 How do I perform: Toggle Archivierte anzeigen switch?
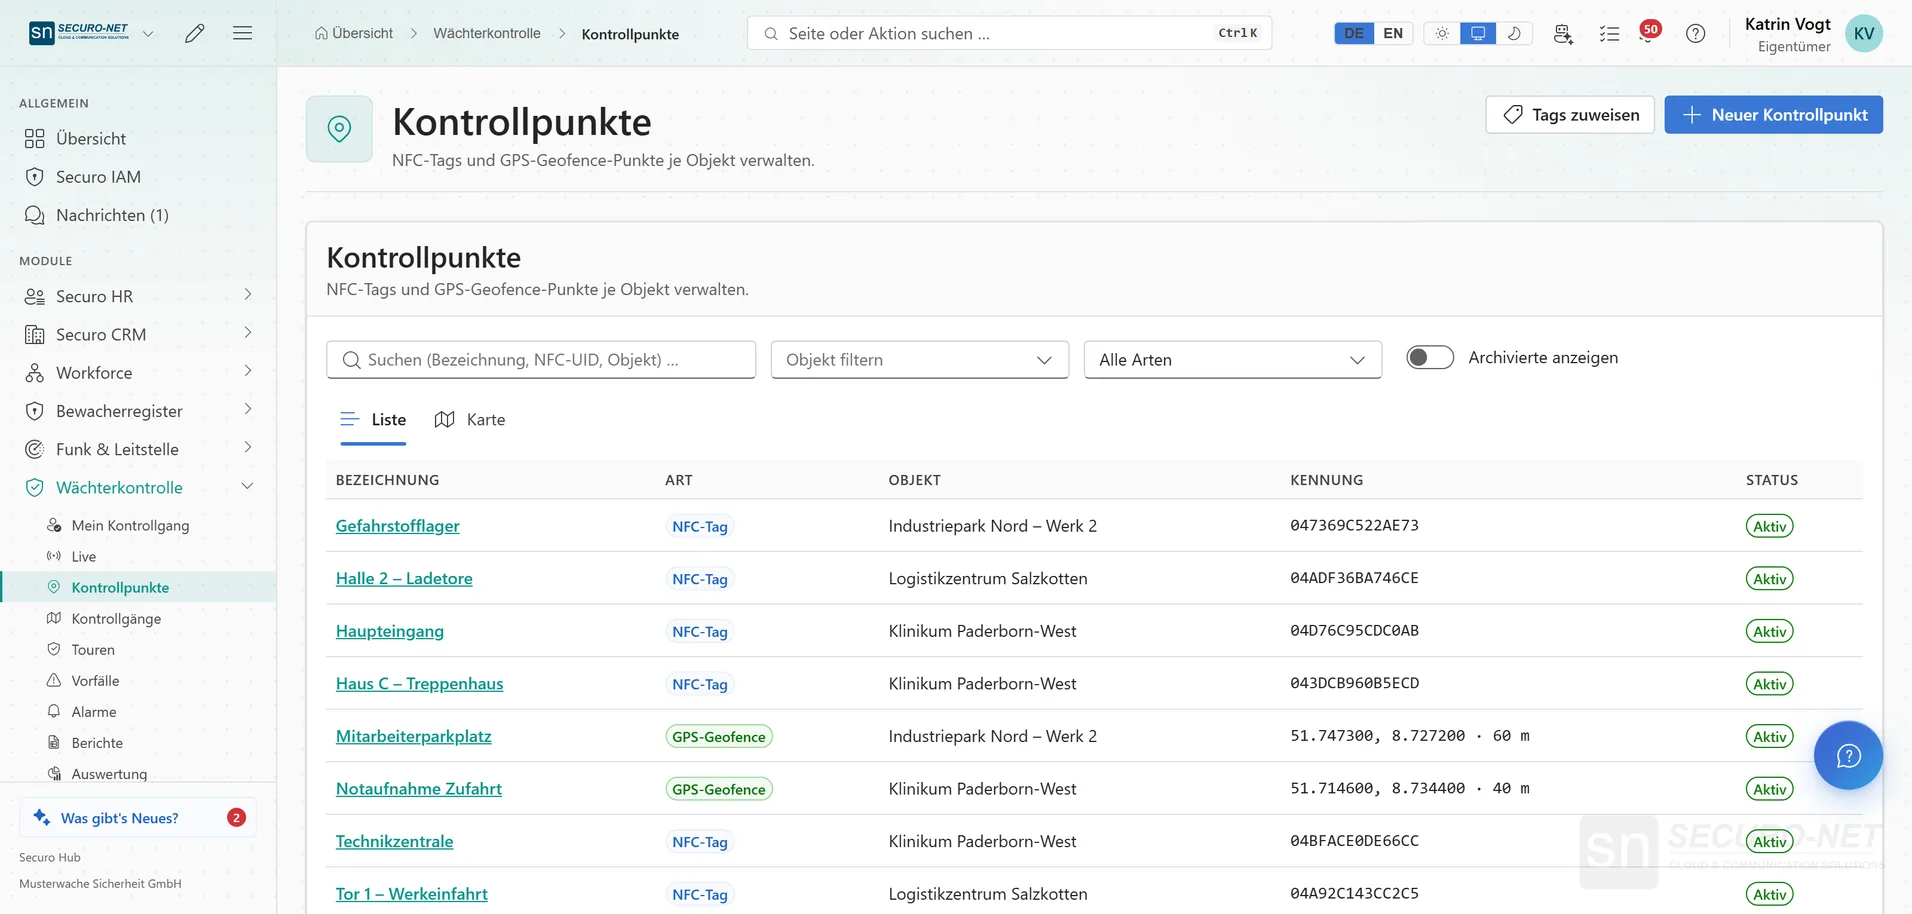(x=1429, y=357)
